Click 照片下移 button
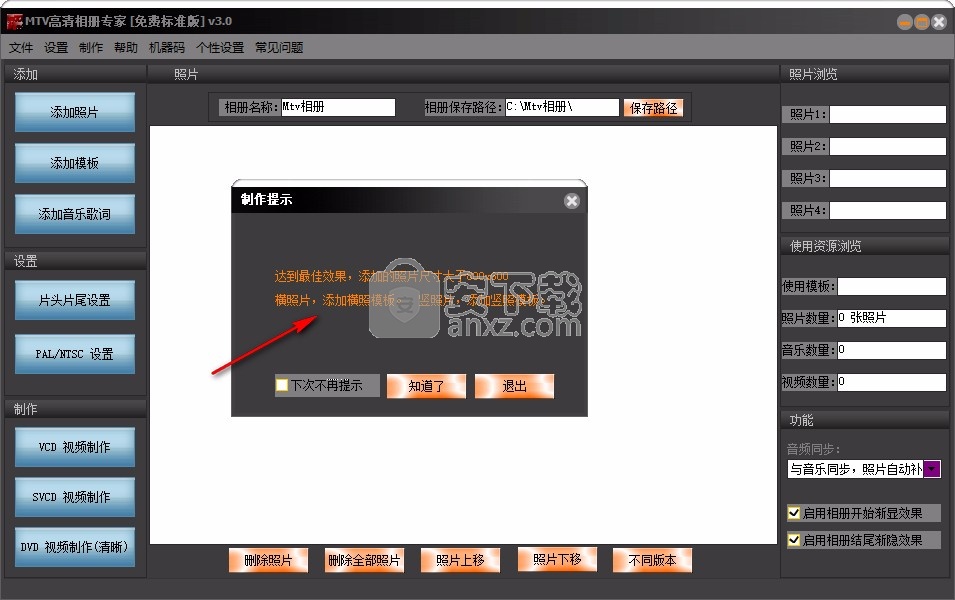The height and width of the screenshot is (600, 955). pos(557,559)
